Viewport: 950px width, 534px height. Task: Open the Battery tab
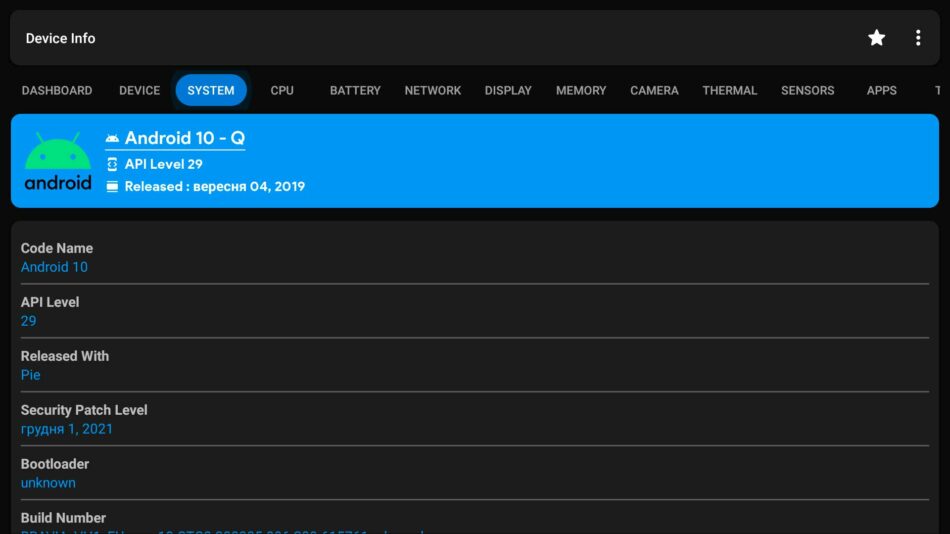point(355,90)
